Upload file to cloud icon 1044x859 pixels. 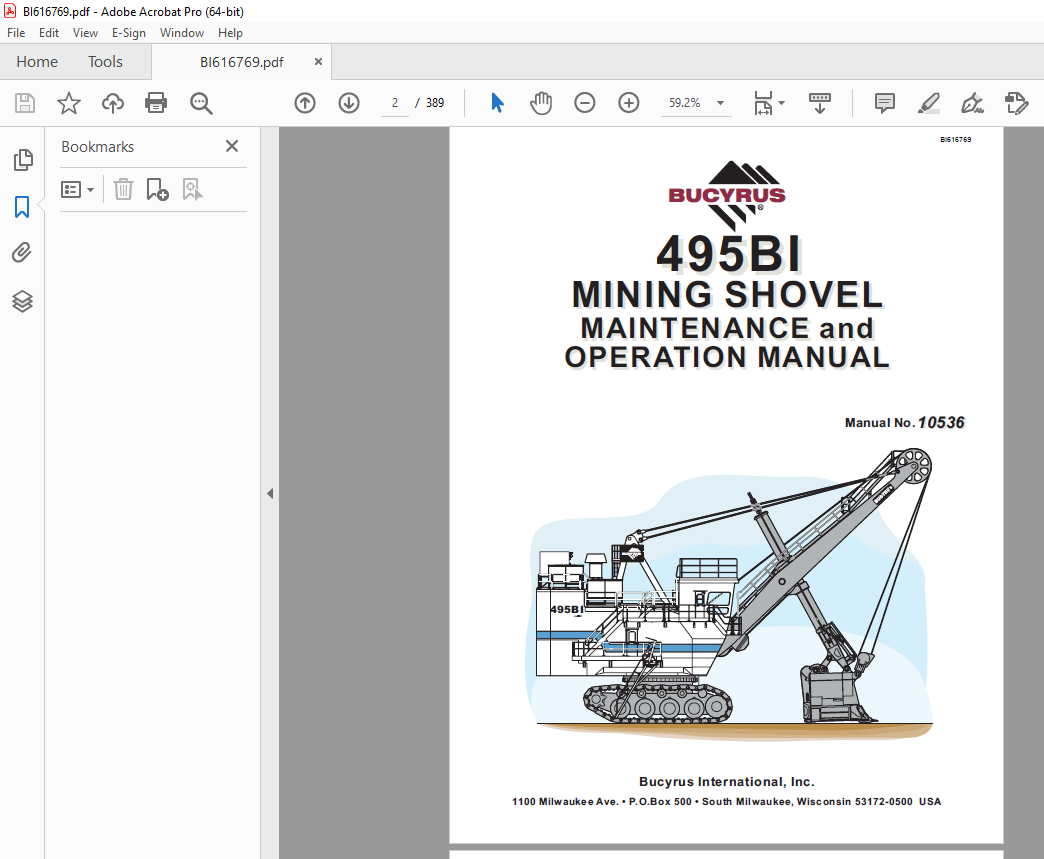[113, 103]
